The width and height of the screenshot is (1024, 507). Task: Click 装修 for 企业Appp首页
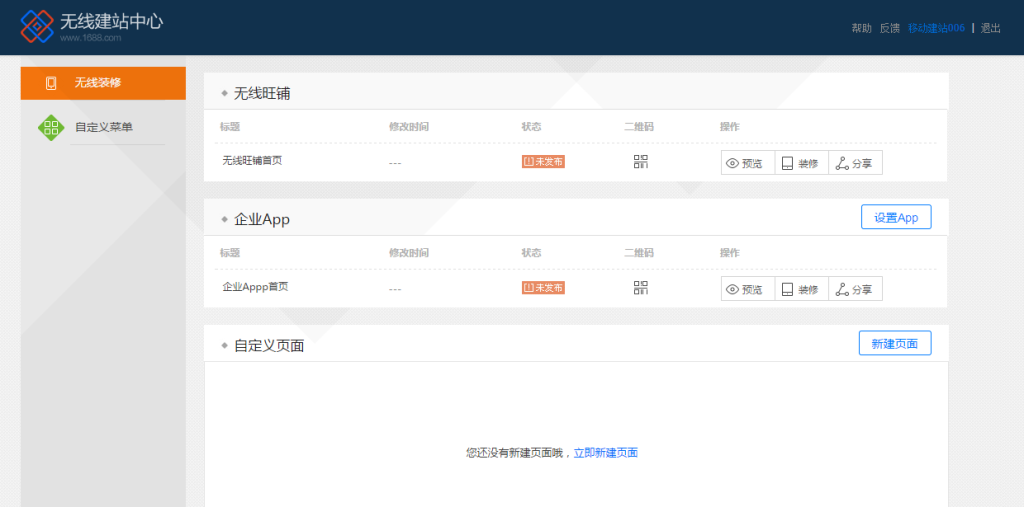coord(801,289)
